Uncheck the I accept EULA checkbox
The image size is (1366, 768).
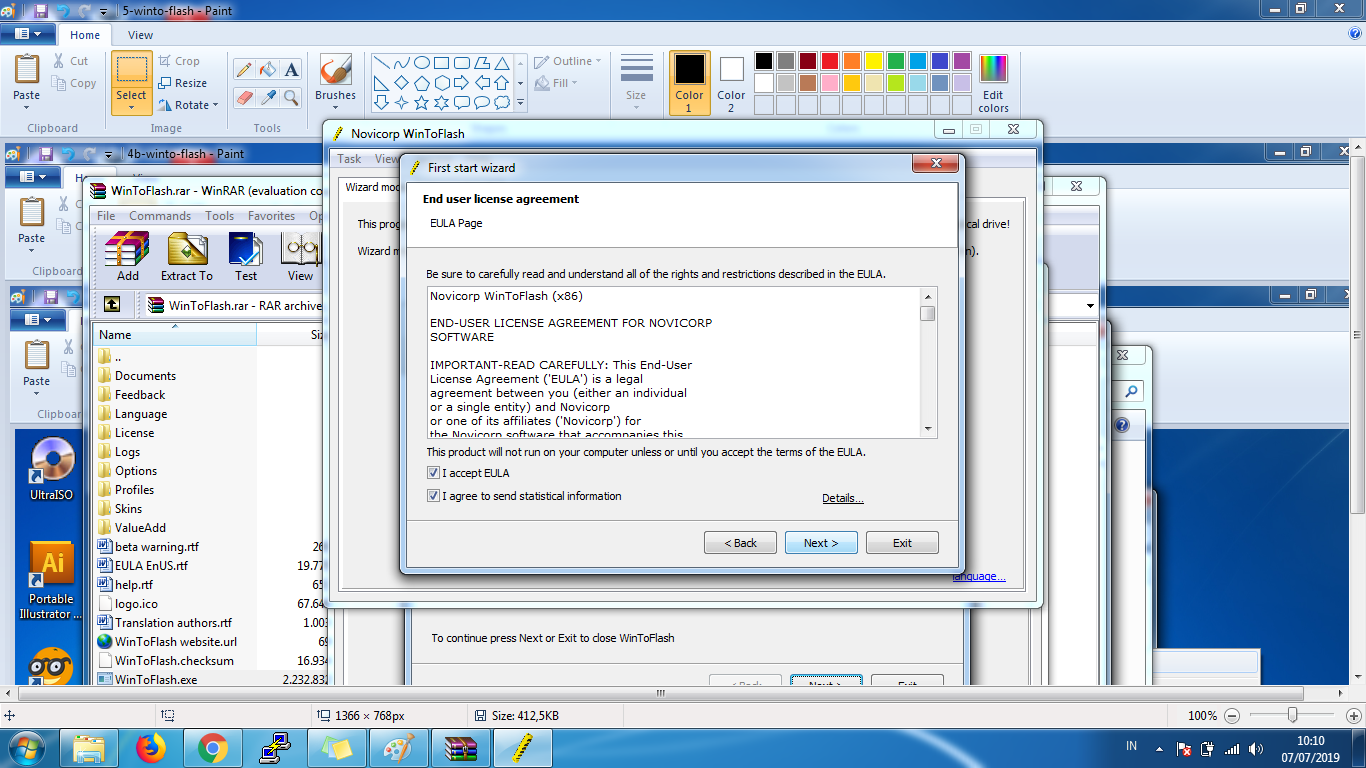[x=433, y=473]
